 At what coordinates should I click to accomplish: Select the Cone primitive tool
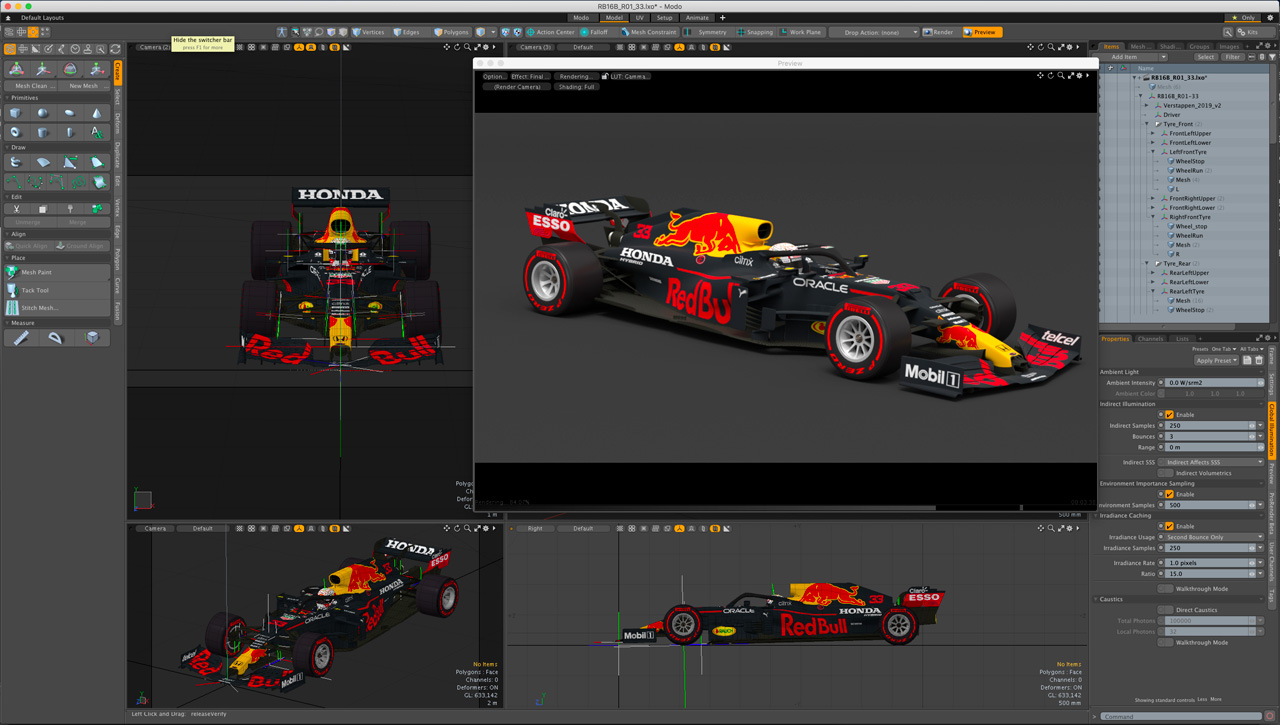pos(97,113)
